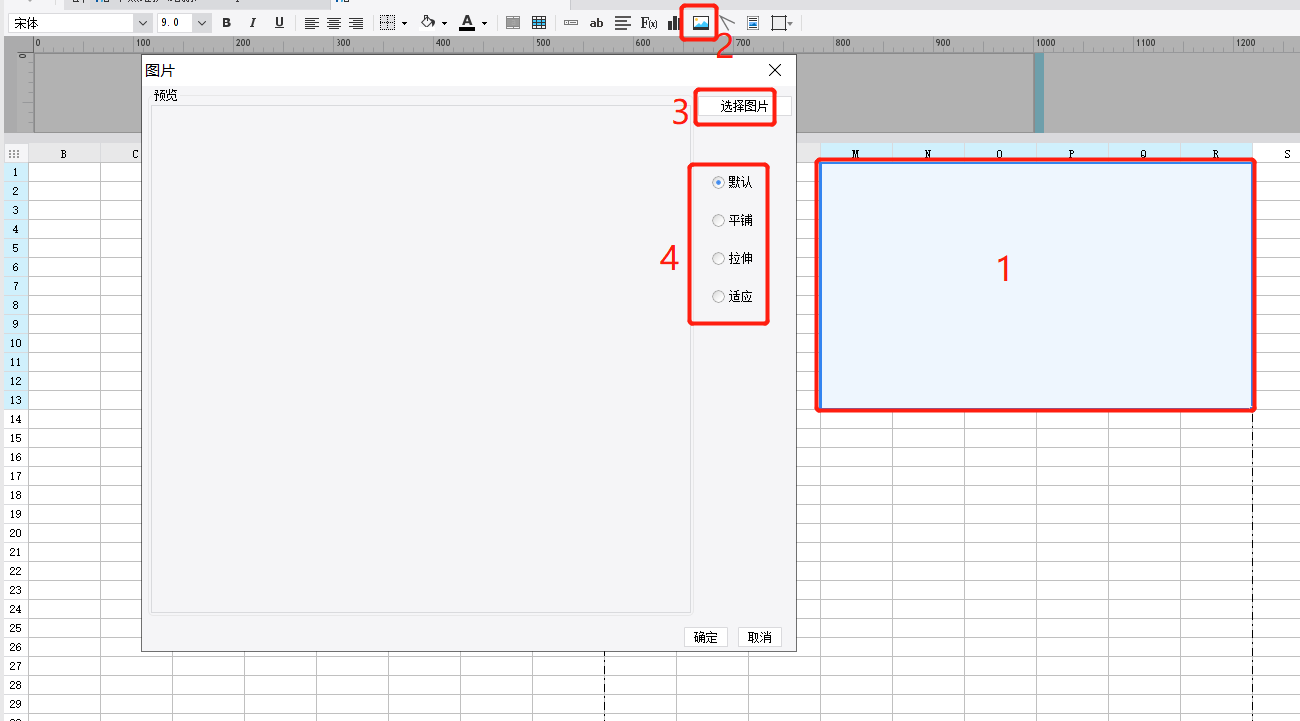
Task: Select row header 5
Action: tap(15, 248)
